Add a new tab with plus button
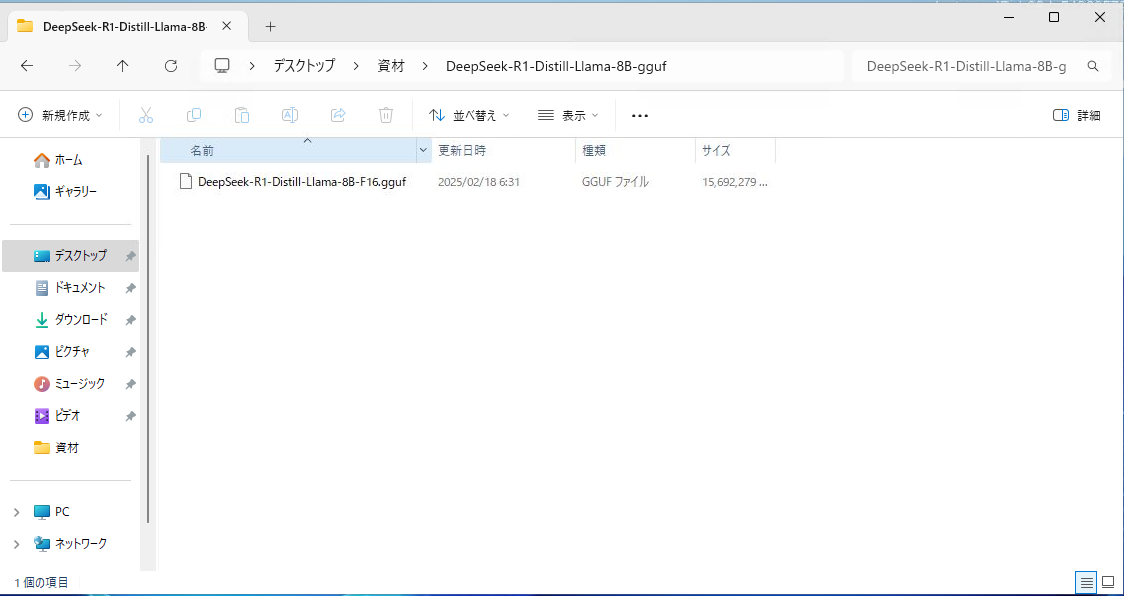Viewport: 1124px width, 596px height. click(270, 27)
